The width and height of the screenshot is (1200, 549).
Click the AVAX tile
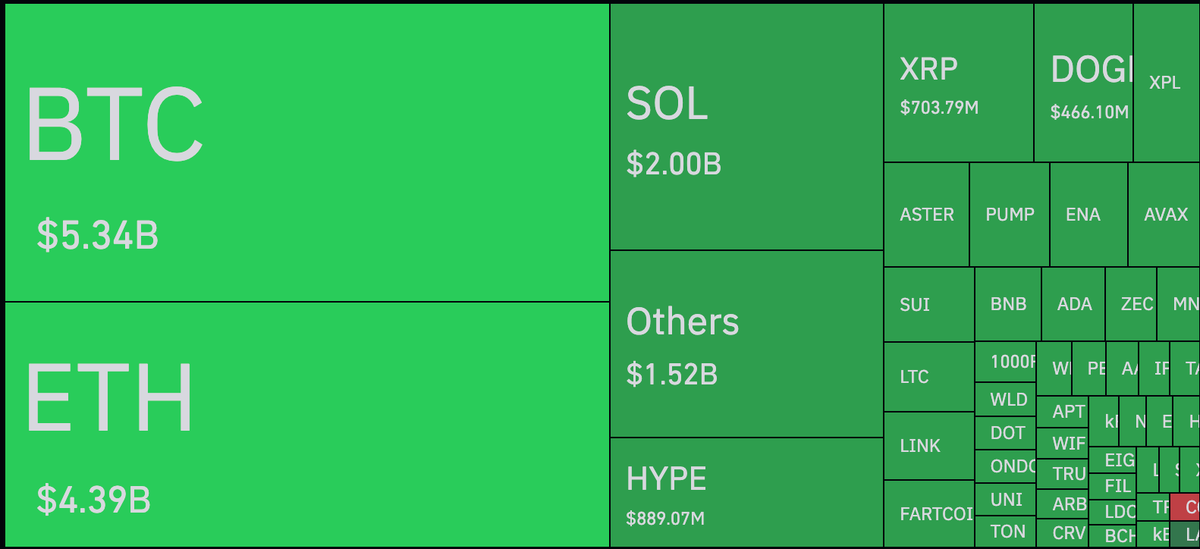tap(1165, 214)
